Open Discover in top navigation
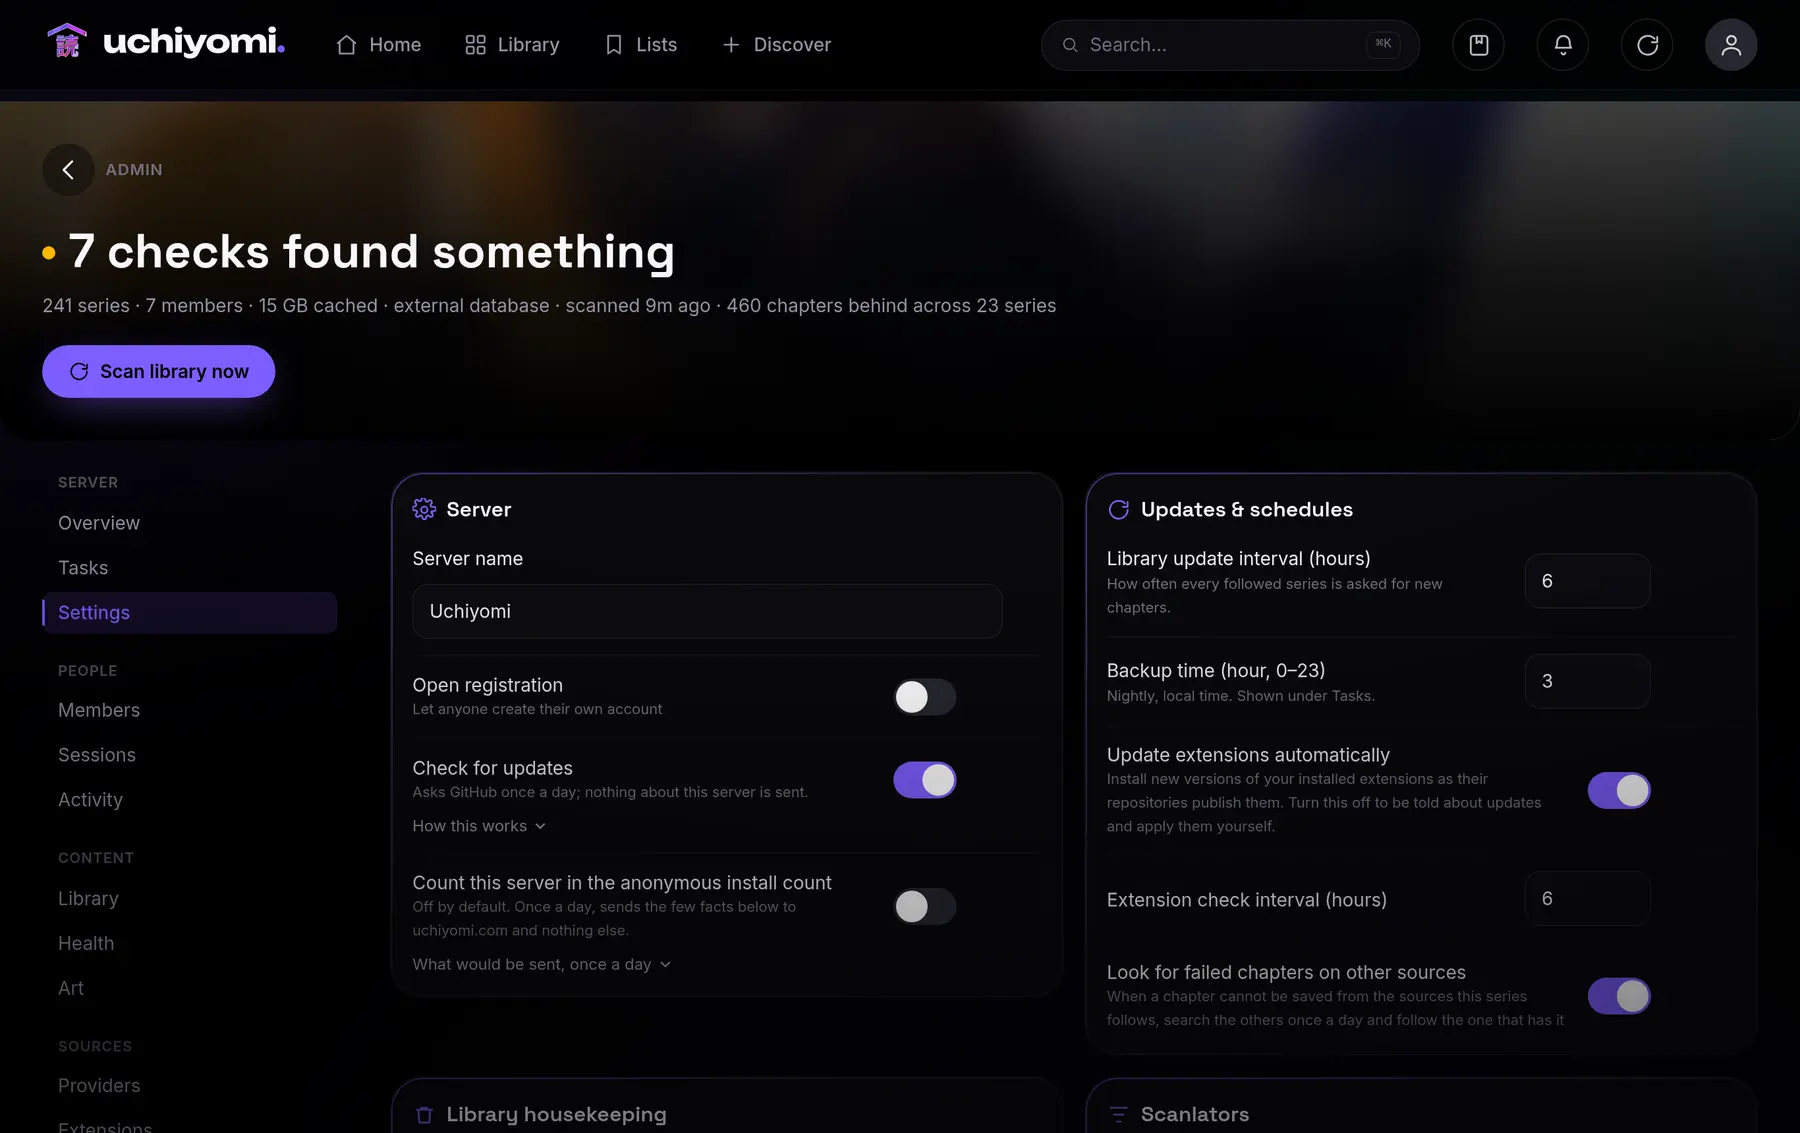Viewport: 1800px width, 1133px height. click(776, 45)
